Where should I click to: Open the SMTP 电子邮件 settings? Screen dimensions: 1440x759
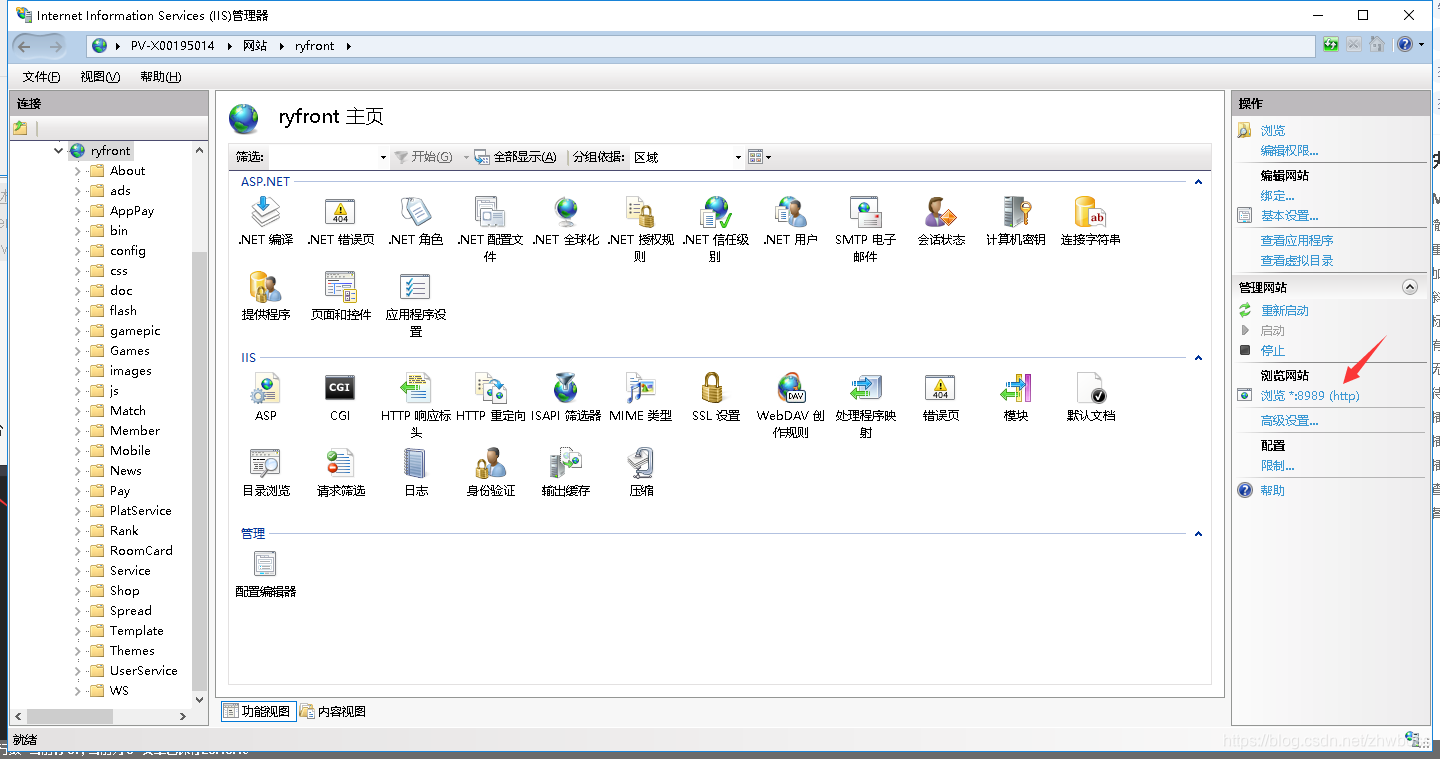click(x=865, y=229)
